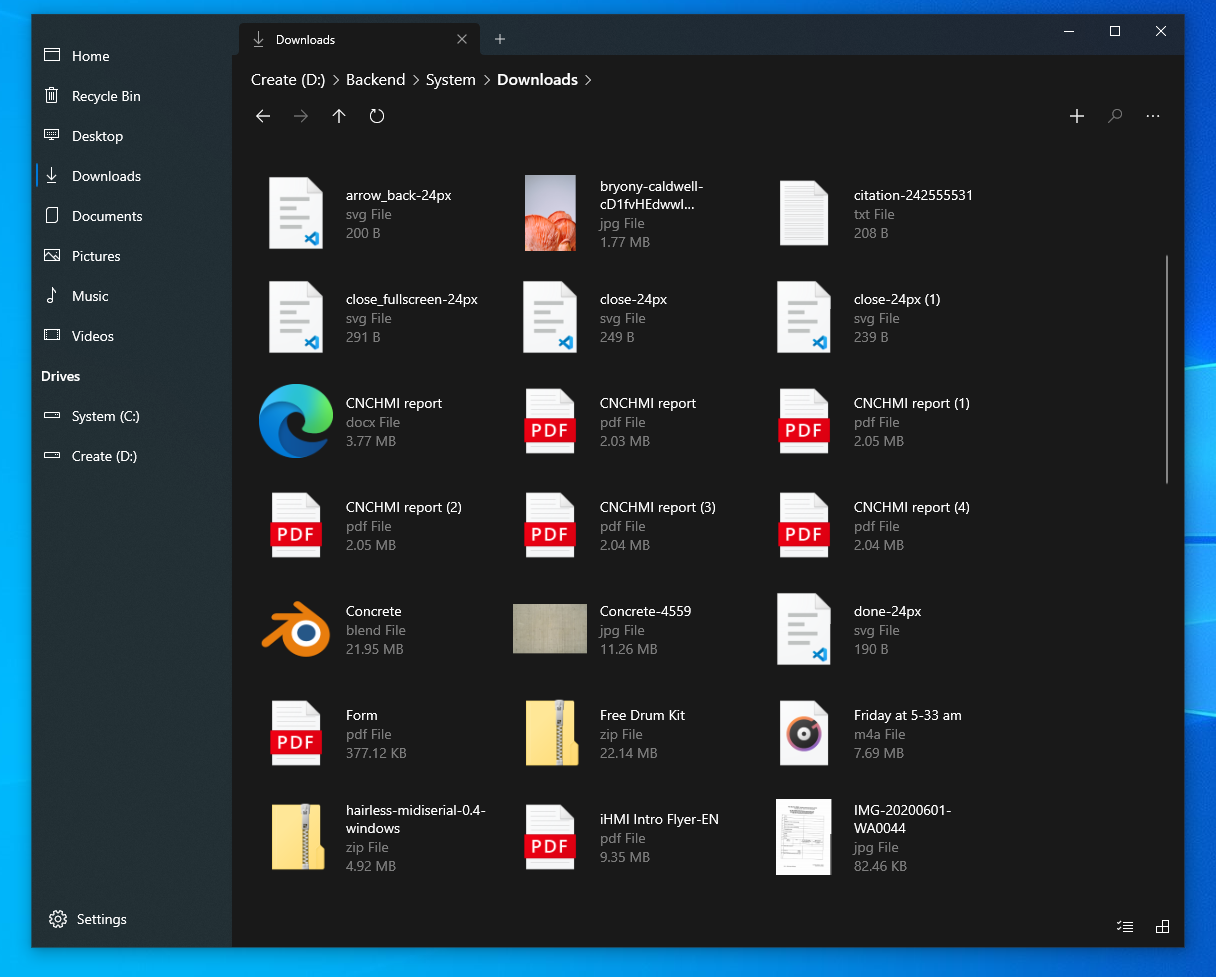Screen dimensions: 1216x977
Task: Select the bryony-caldwell jpg thumbnail
Action: coord(550,213)
